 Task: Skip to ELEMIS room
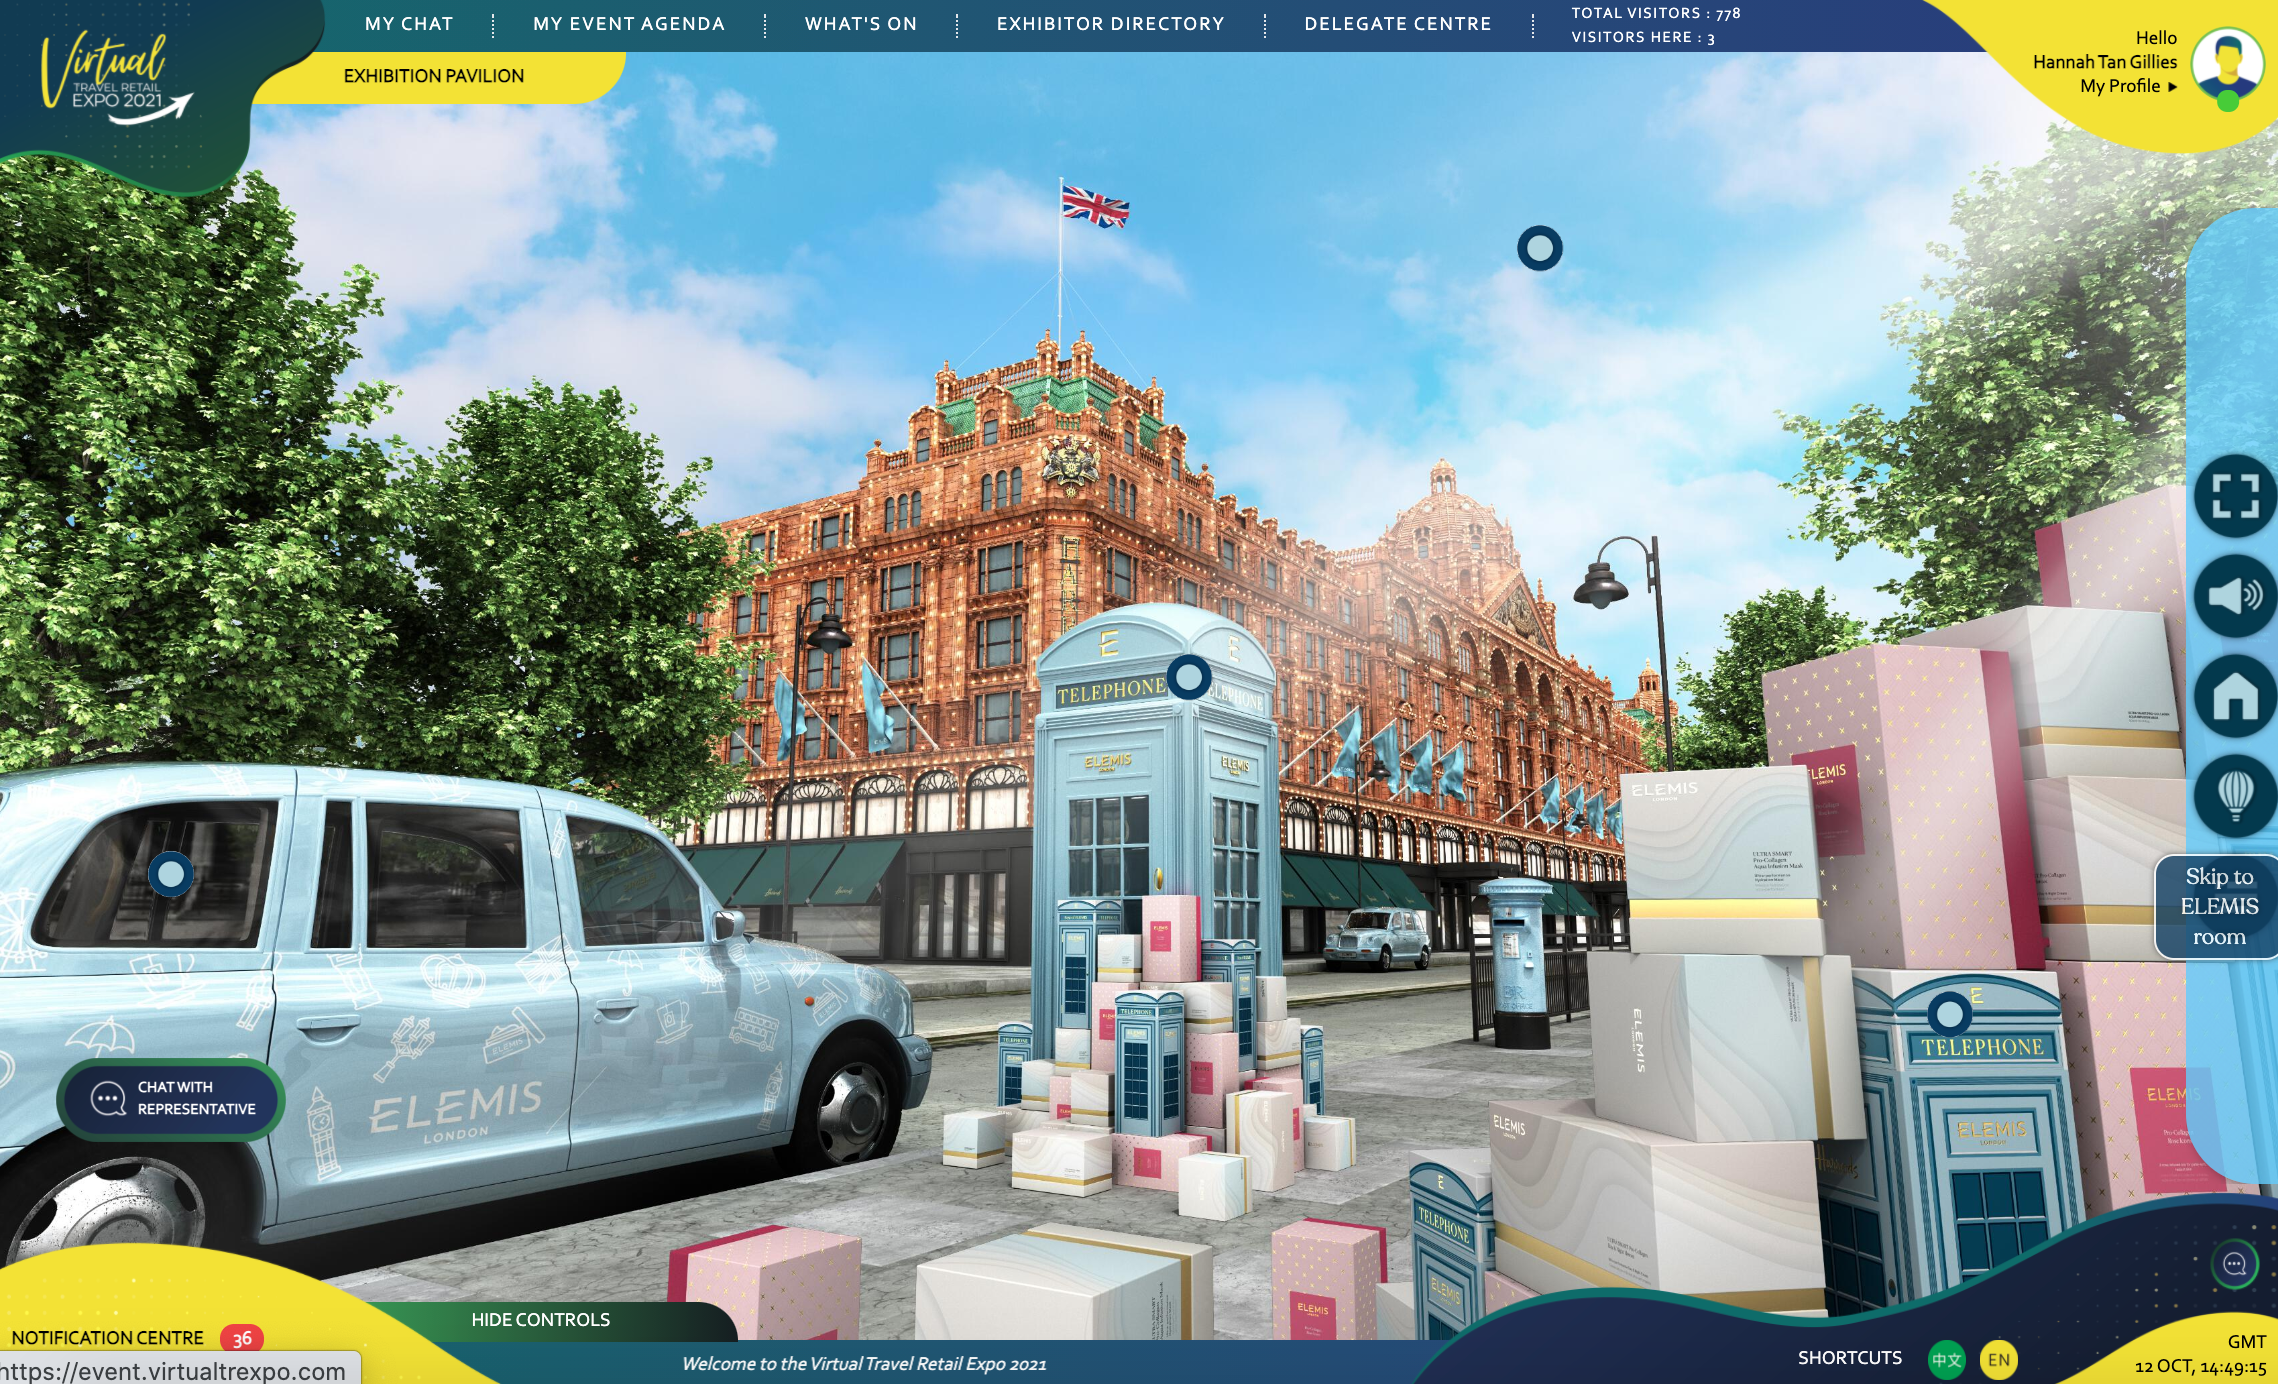[x=2218, y=907]
